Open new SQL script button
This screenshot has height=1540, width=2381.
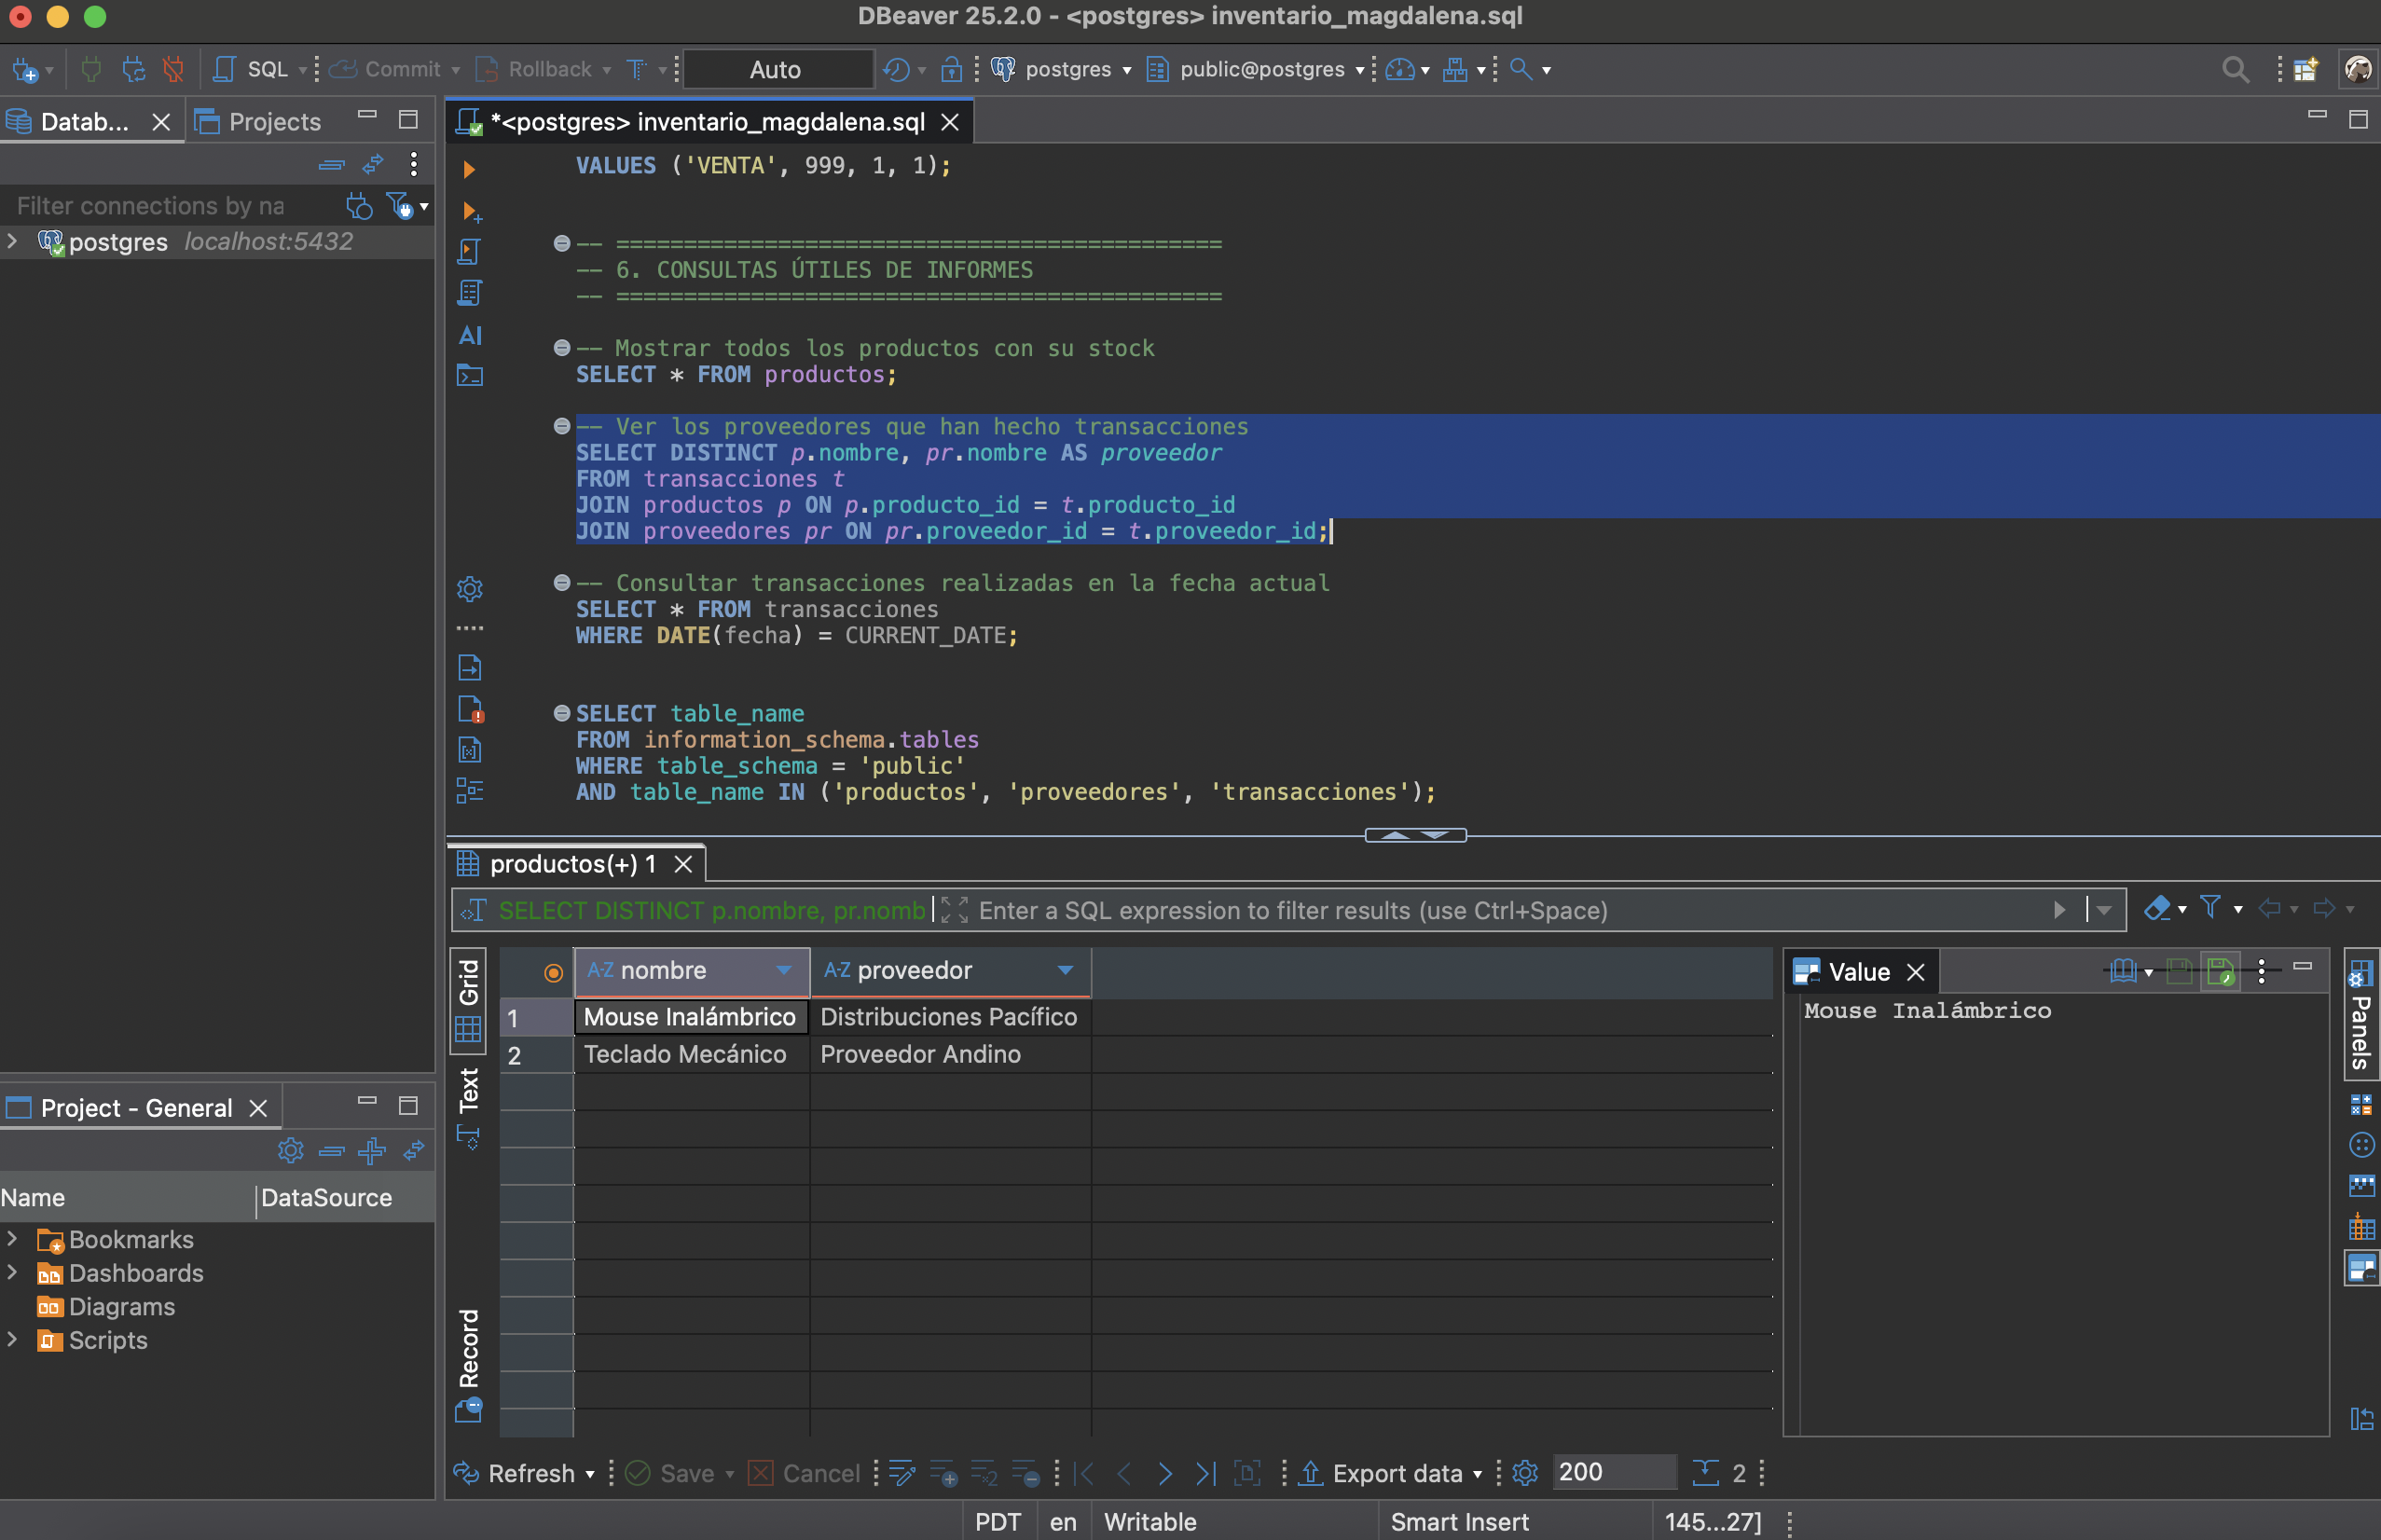click(251, 69)
